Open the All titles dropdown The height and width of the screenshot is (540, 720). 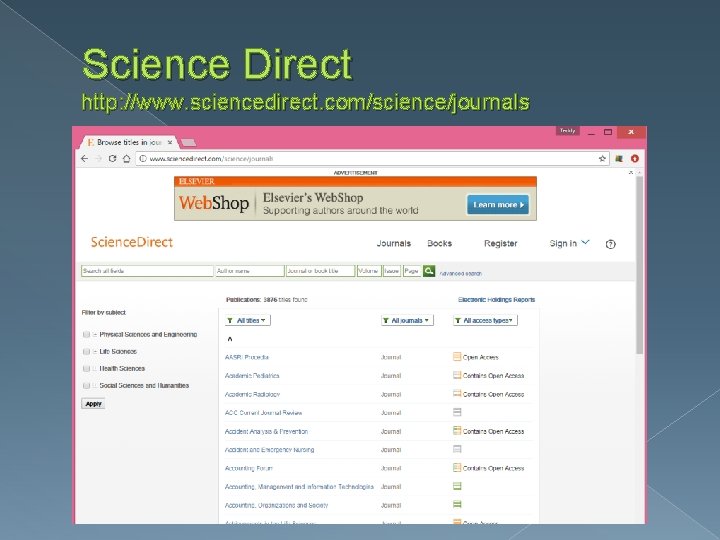click(x=248, y=321)
